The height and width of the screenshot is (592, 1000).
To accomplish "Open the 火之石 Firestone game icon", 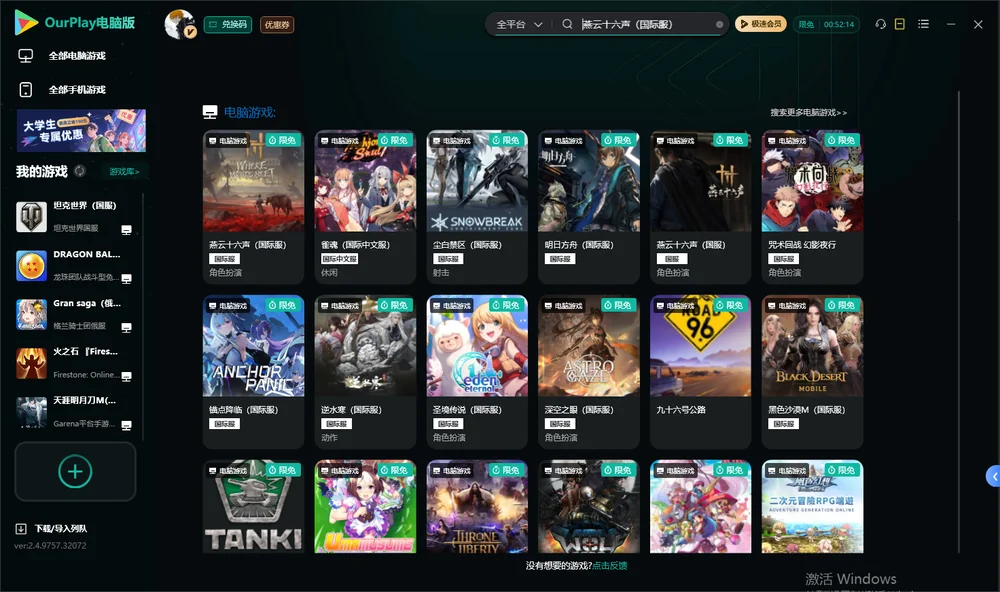I will coord(31,363).
